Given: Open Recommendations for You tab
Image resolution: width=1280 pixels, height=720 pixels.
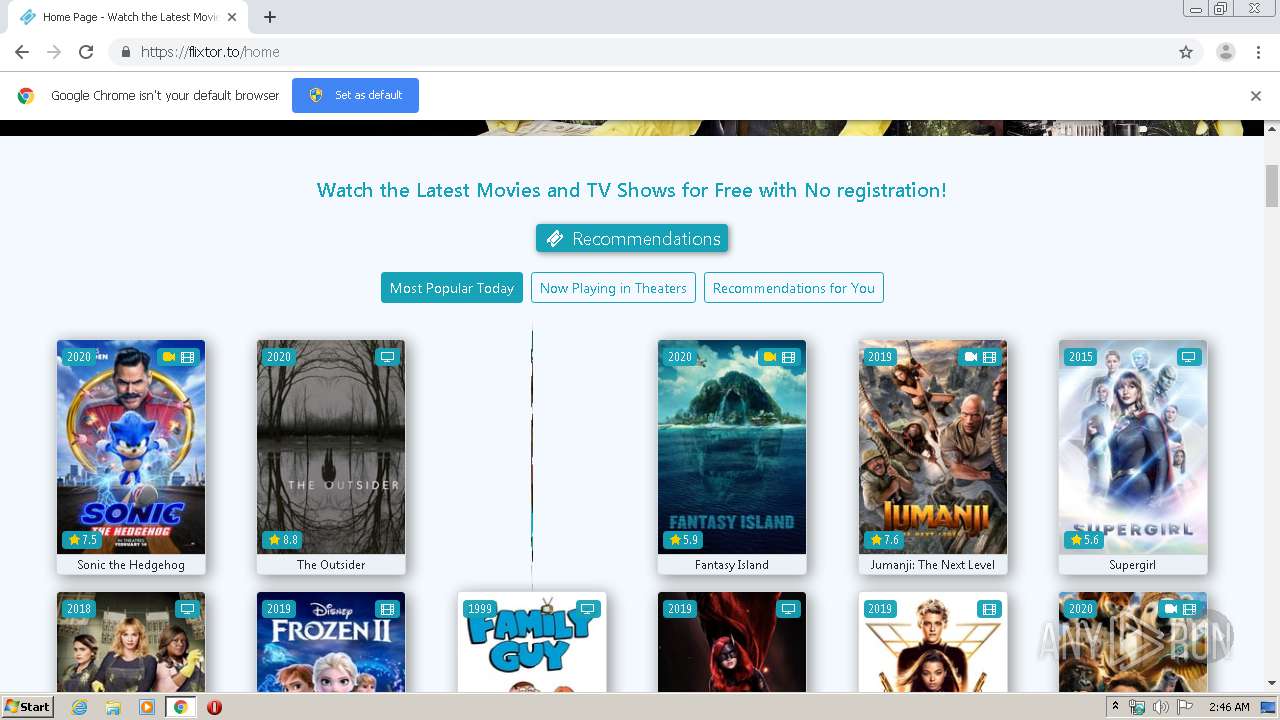Looking at the screenshot, I should point(794,288).
